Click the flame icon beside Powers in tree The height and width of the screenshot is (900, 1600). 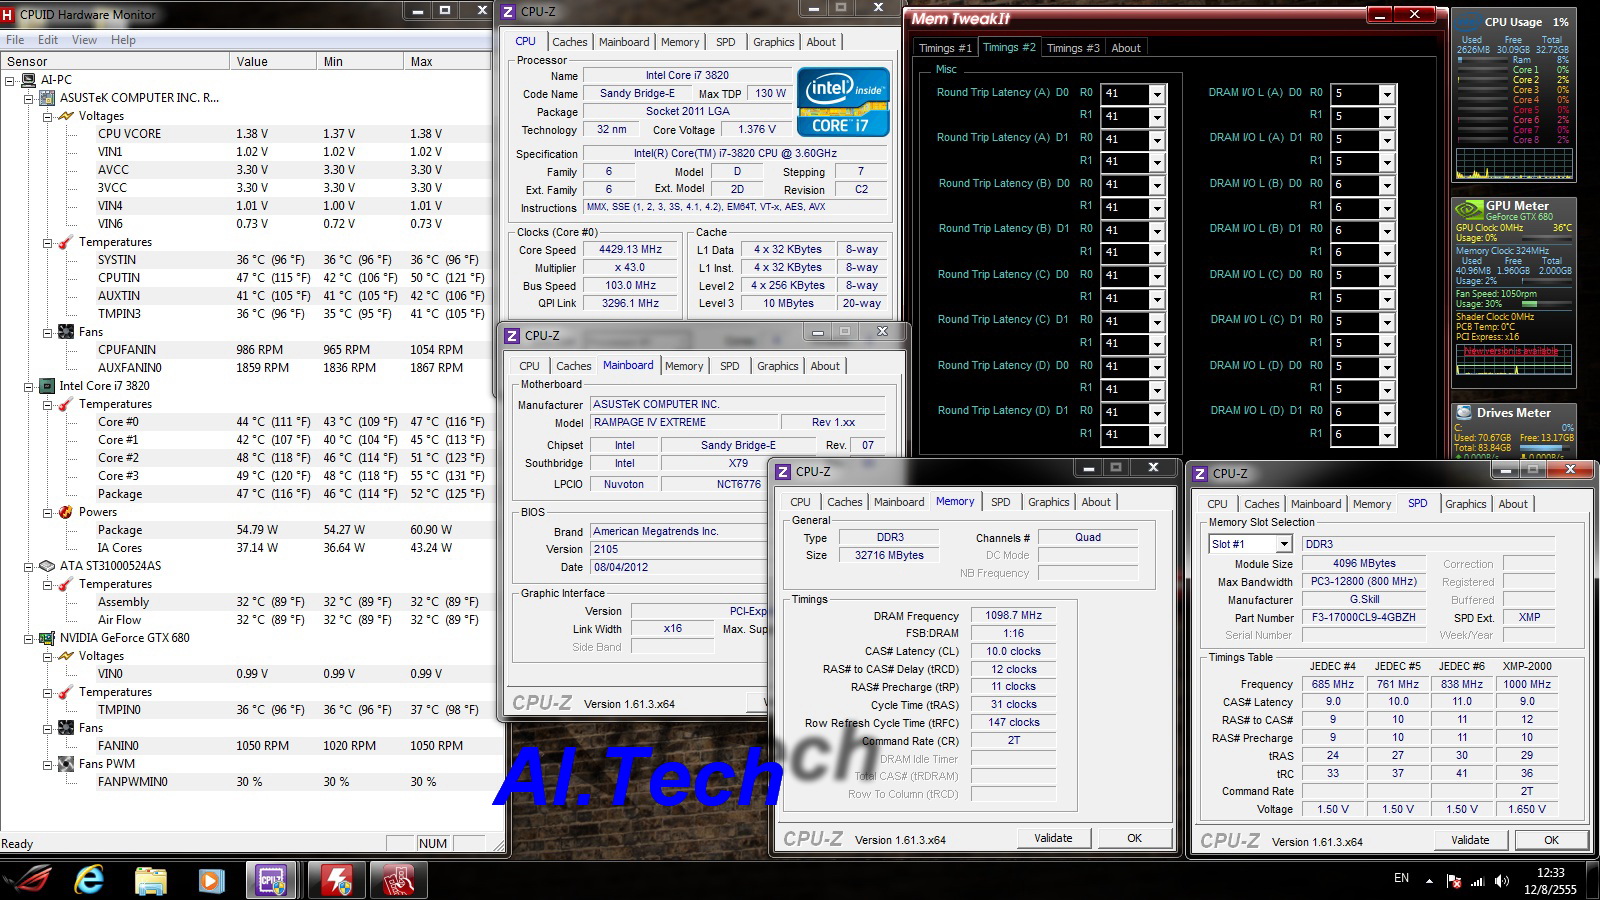[x=66, y=512]
